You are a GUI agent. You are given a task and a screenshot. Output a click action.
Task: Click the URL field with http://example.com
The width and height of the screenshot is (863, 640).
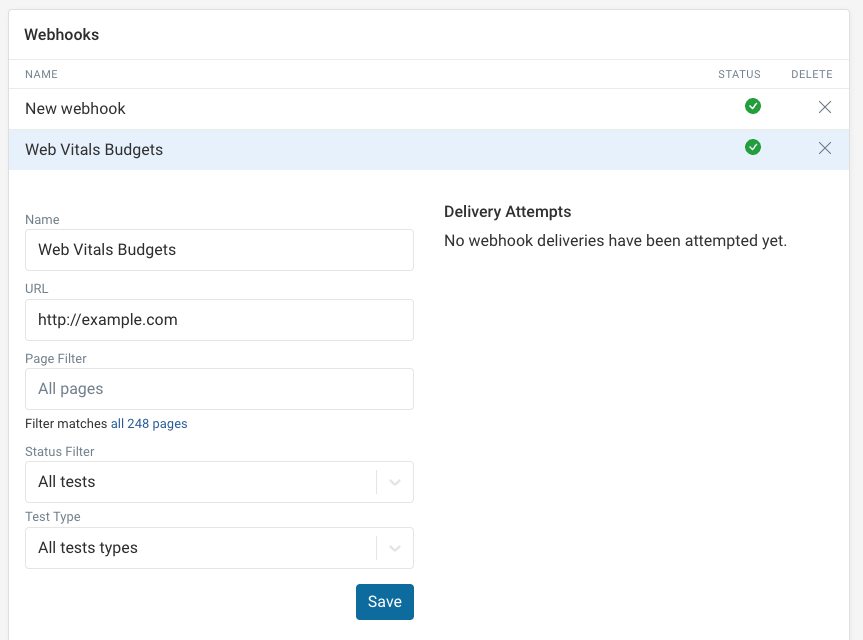click(x=219, y=319)
